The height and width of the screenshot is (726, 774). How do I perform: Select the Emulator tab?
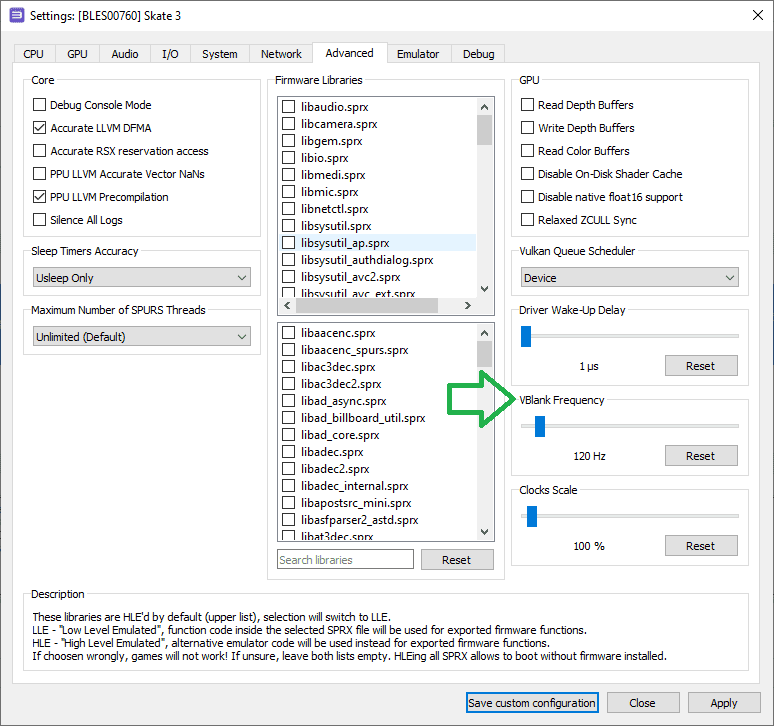[418, 54]
